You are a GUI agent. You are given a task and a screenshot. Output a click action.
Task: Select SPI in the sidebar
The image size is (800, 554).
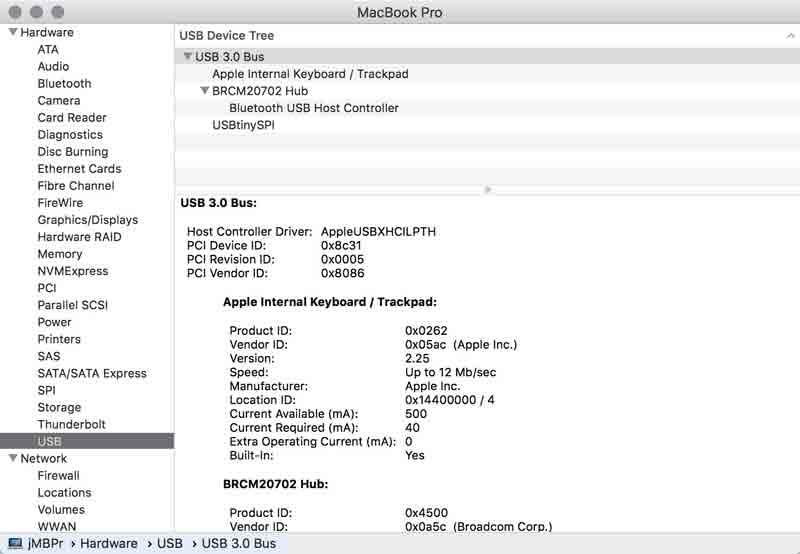(x=46, y=390)
